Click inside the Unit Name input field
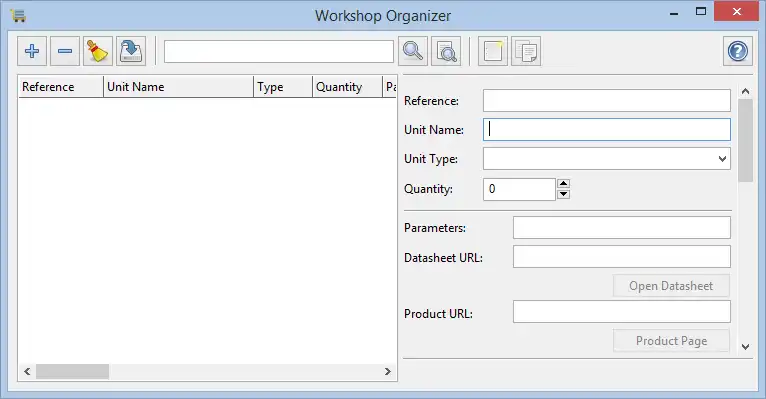 (607, 129)
